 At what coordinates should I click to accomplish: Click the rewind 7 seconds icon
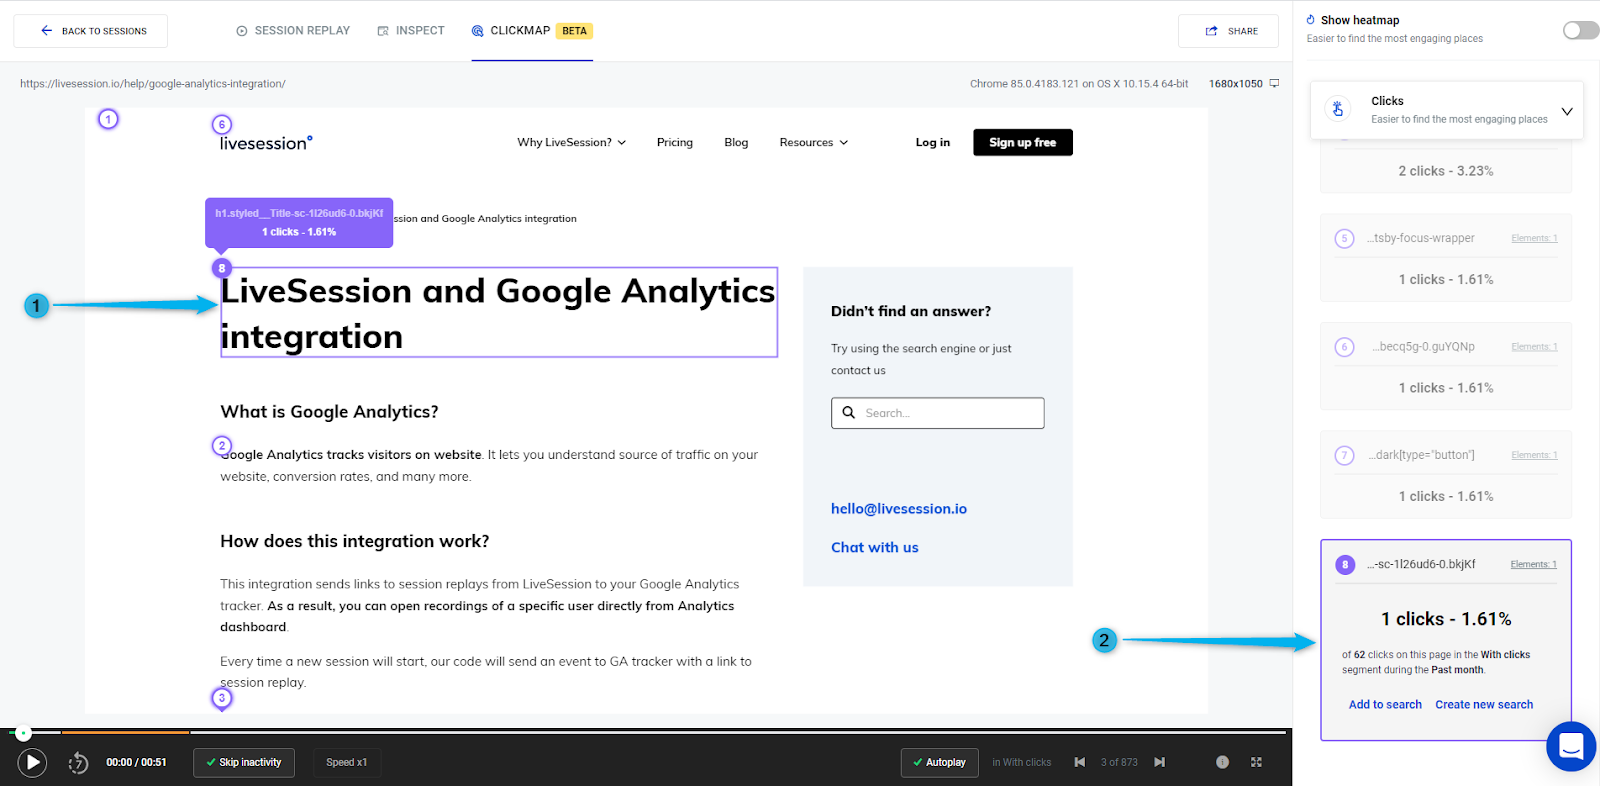point(78,764)
